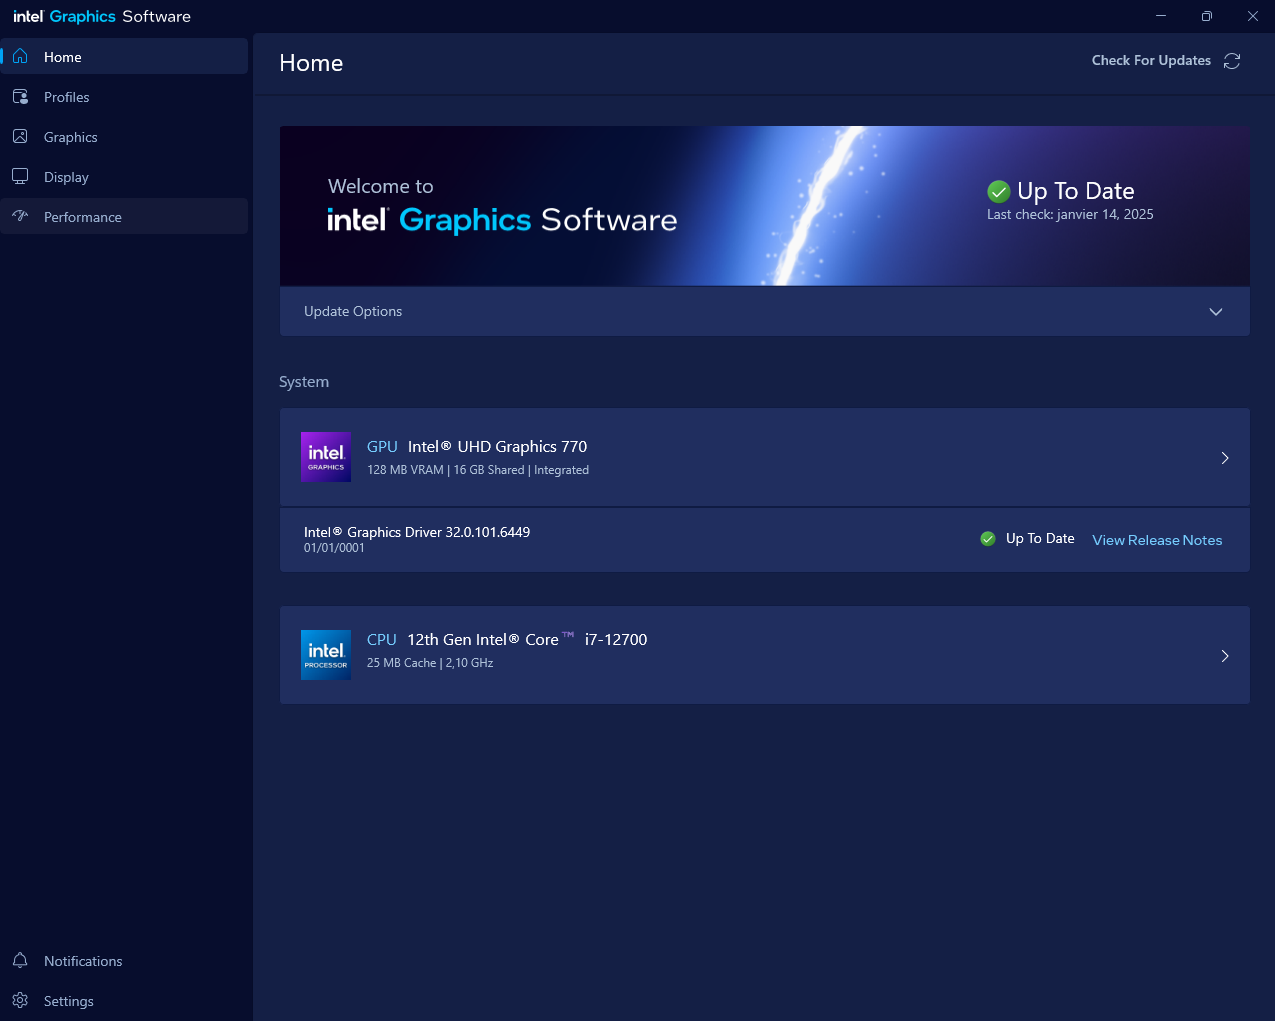Screen dimensions: 1275x1021
Task: Click the Intel Processor CPU logo
Action: 326,655
